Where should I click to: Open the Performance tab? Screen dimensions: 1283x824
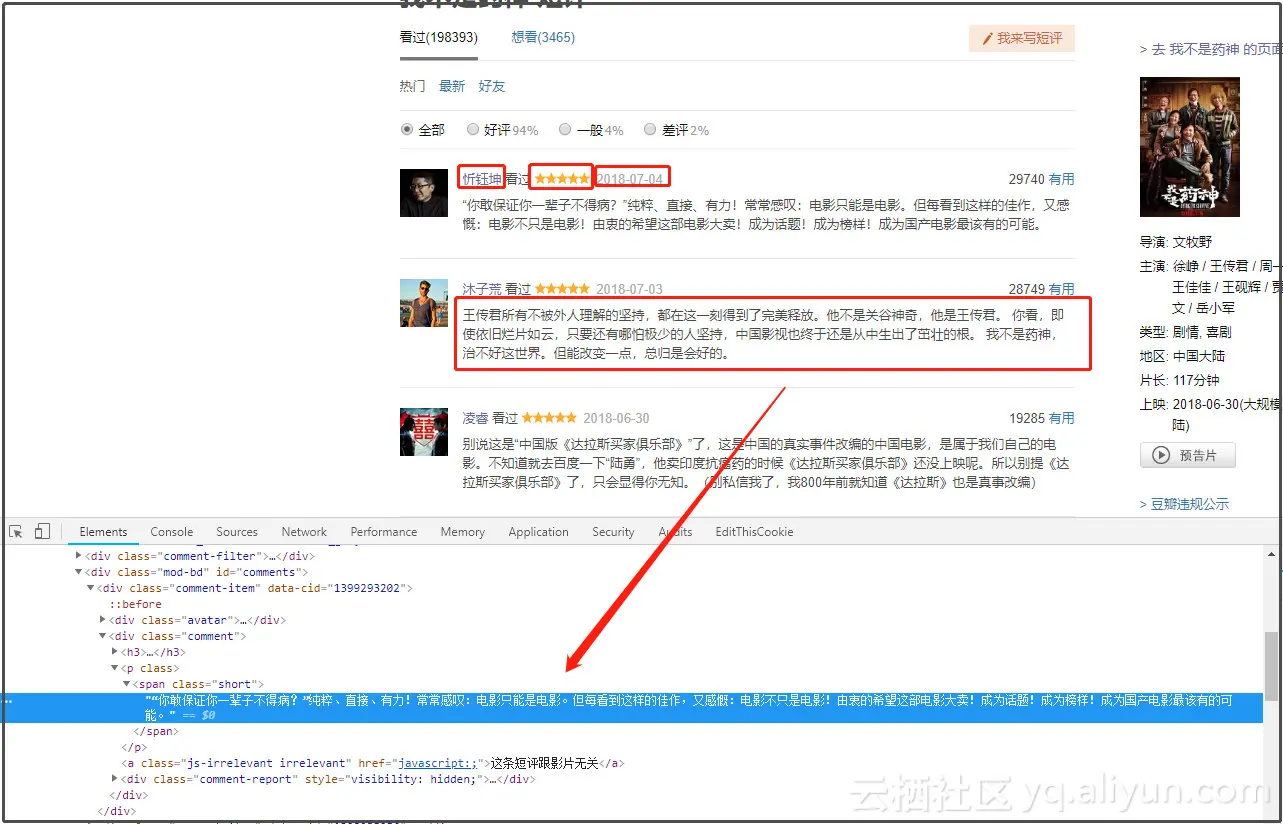[384, 531]
